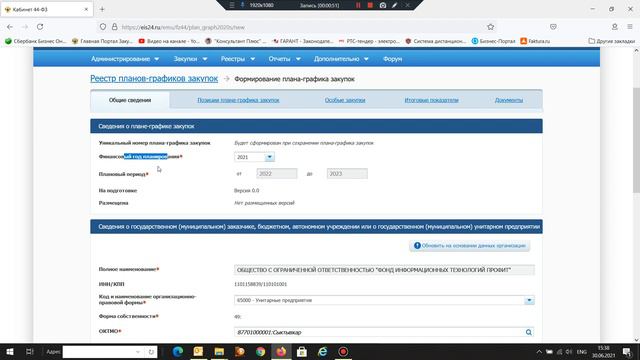This screenshot has width=640, height=360.
Task: Open Internet Explorer from taskbar
Action: [322, 351]
